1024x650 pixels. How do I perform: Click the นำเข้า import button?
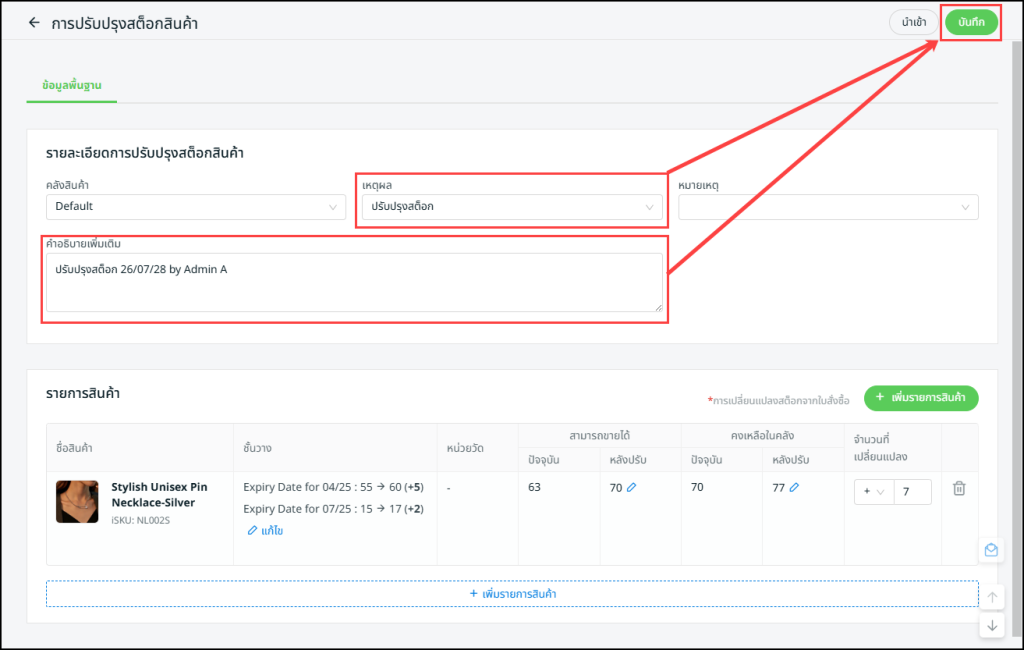913,22
